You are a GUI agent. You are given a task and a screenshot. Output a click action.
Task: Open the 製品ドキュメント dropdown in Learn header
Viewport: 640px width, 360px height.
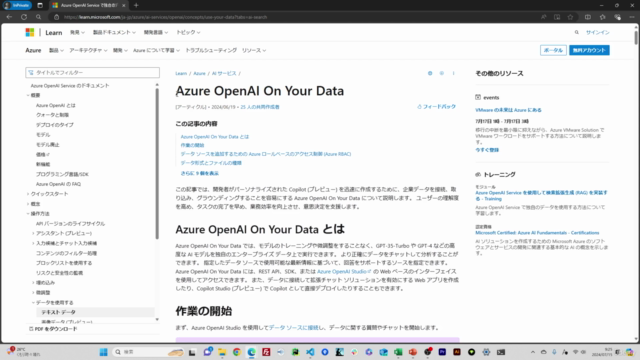pos(114,32)
